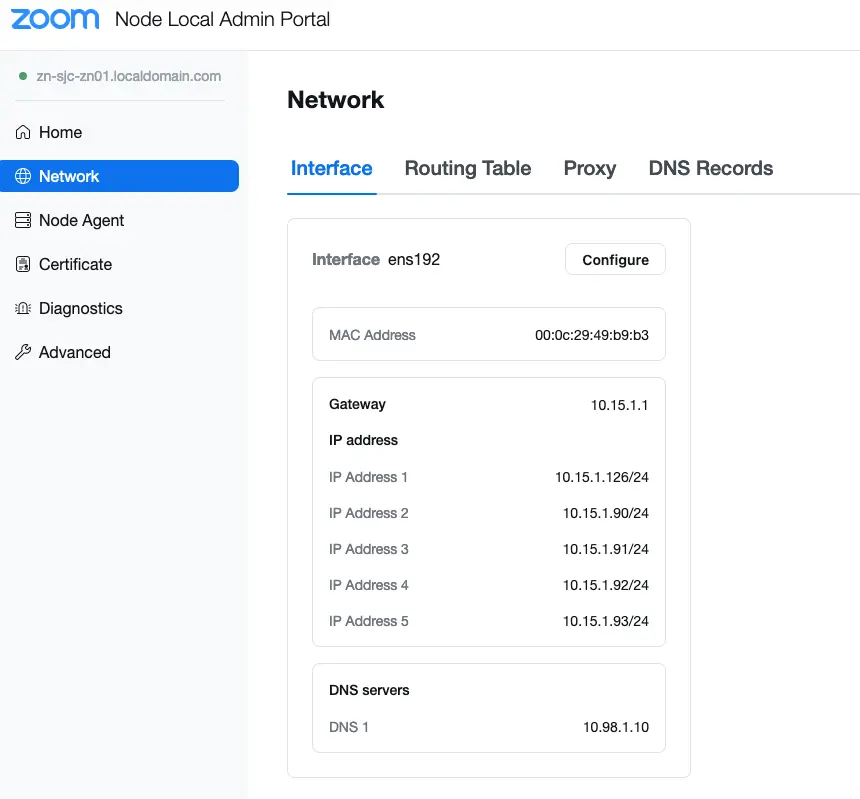Click the Advanced wrench icon

click(23, 352)
